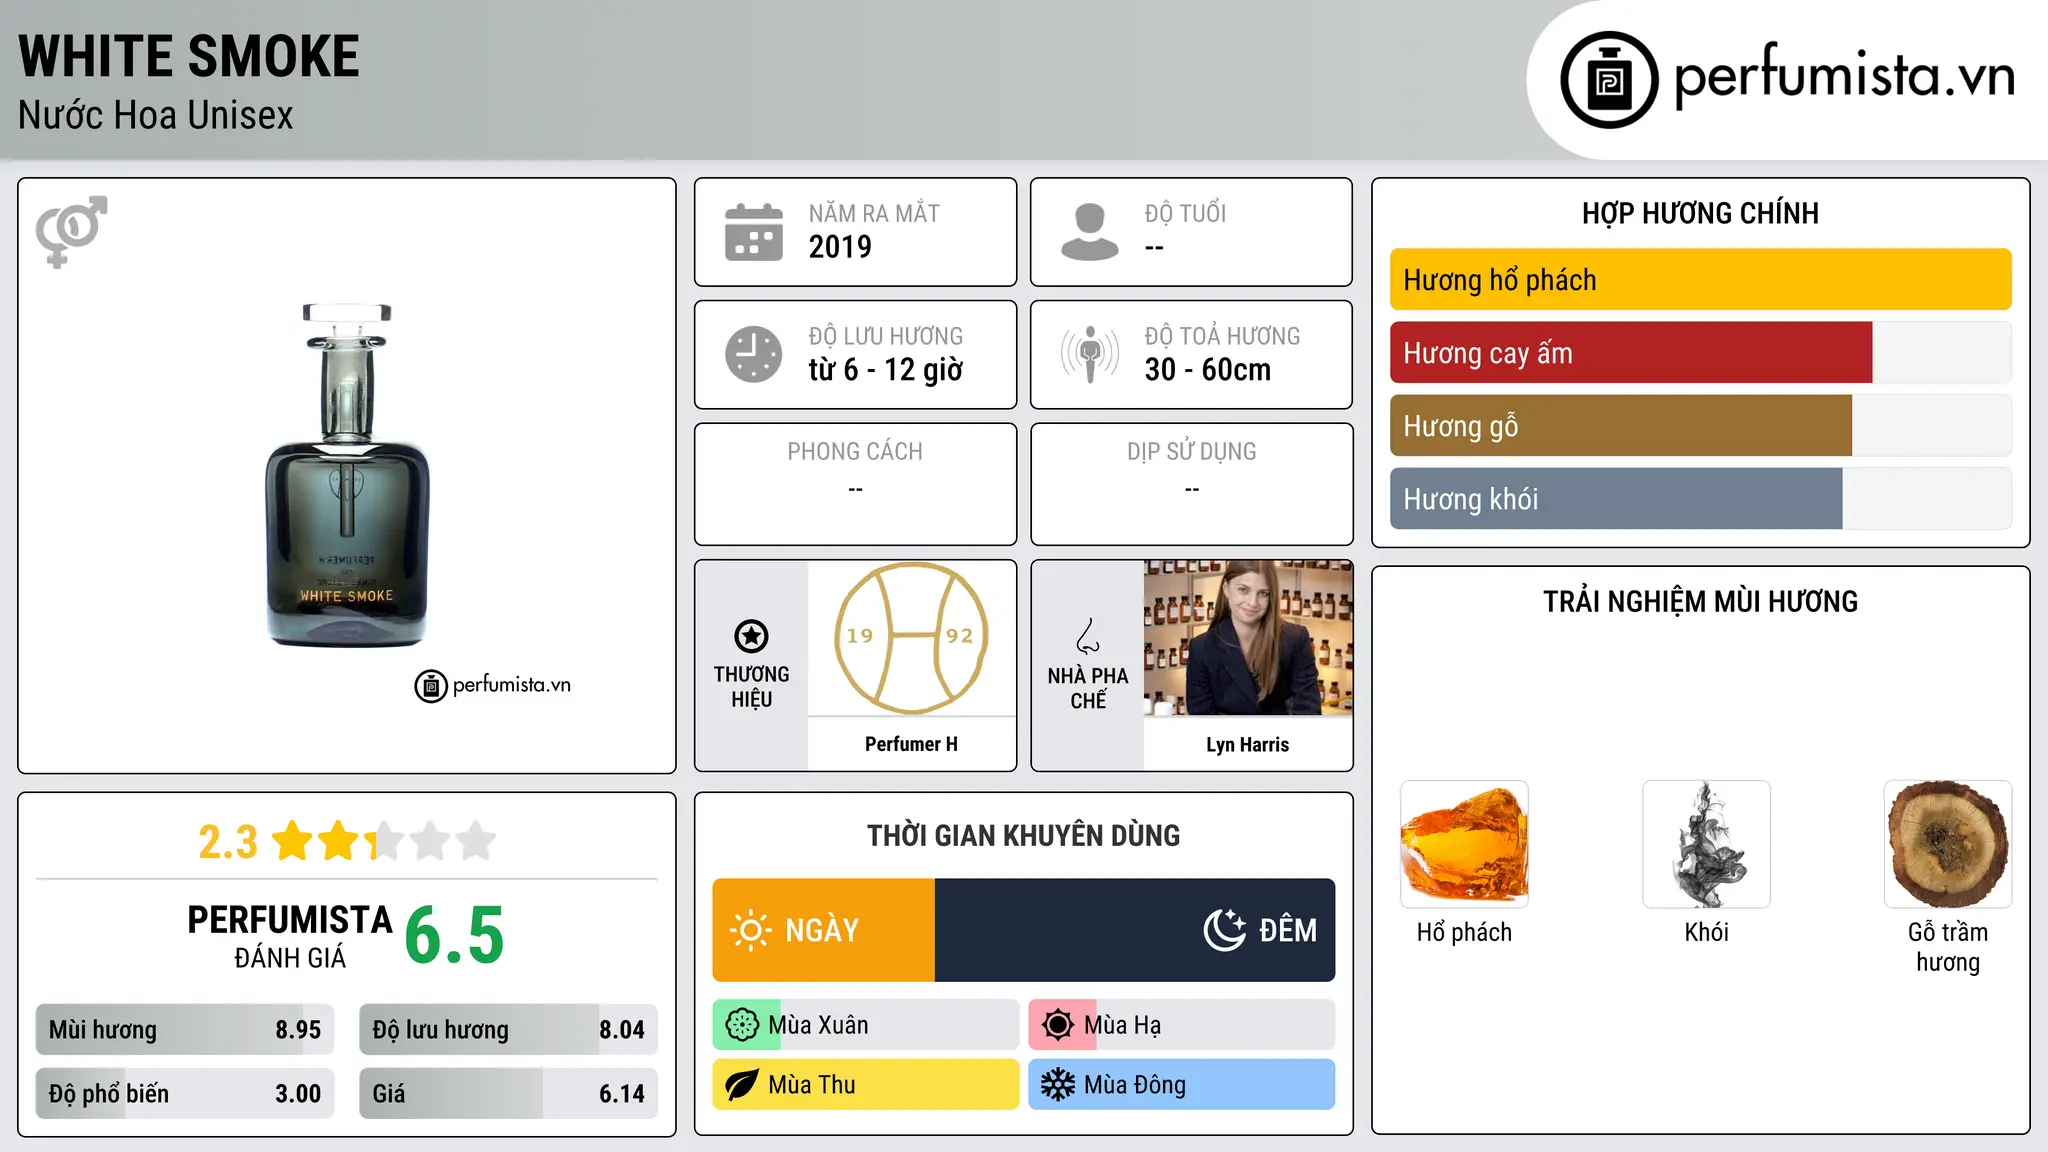Screen dimensions: 2048x1152
Task: Open the Perfumer H brand logo
Action: 911,637
